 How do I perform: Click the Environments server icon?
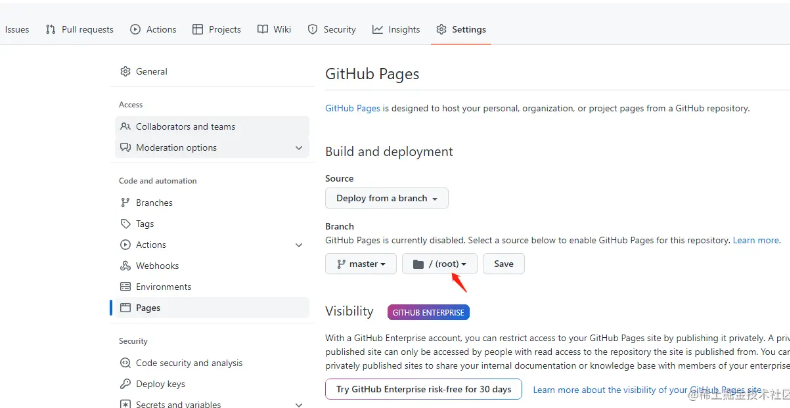(x=125, y=287)
